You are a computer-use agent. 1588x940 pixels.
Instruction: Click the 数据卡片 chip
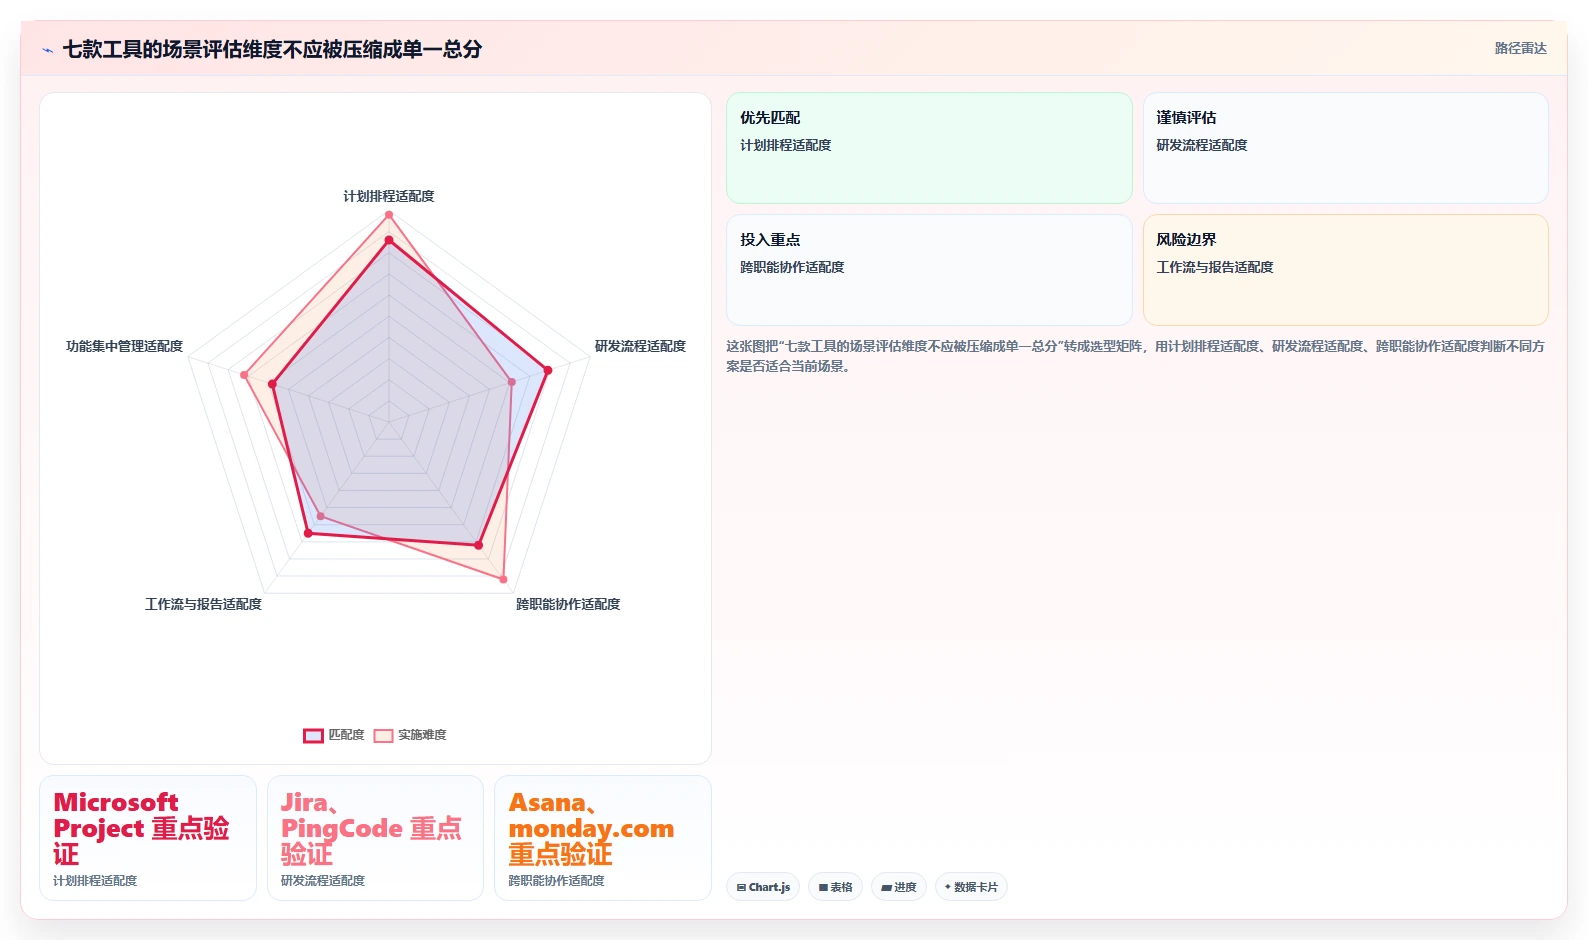coord(971,887)
